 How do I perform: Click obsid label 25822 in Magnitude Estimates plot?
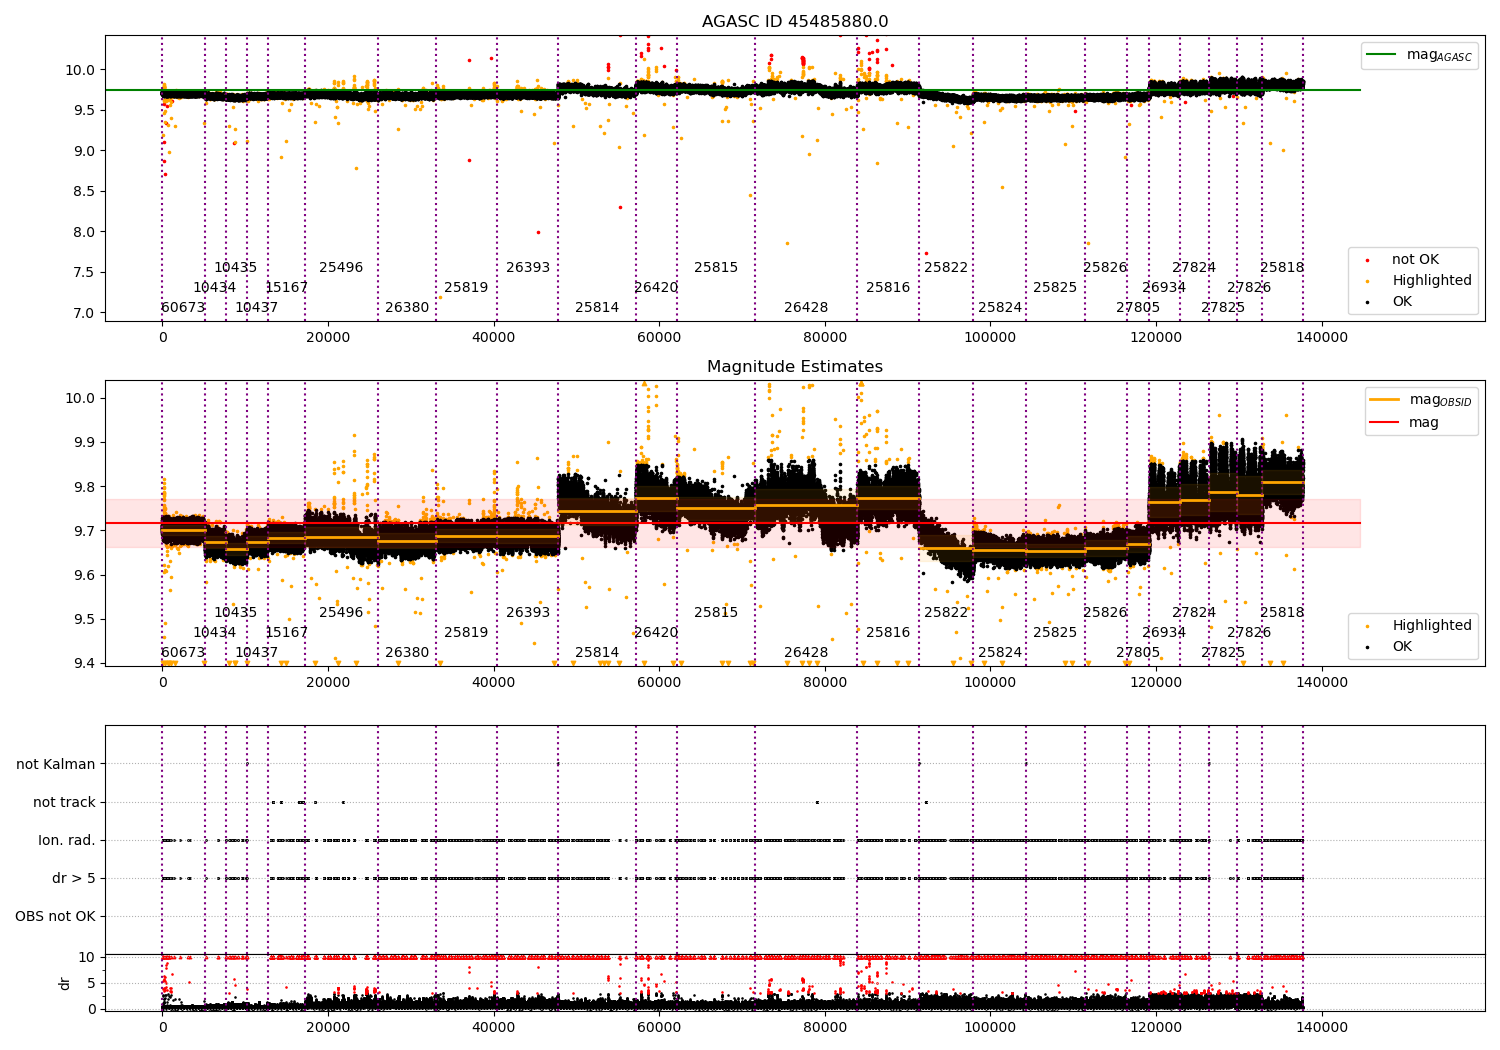click(x=946, y=613)
